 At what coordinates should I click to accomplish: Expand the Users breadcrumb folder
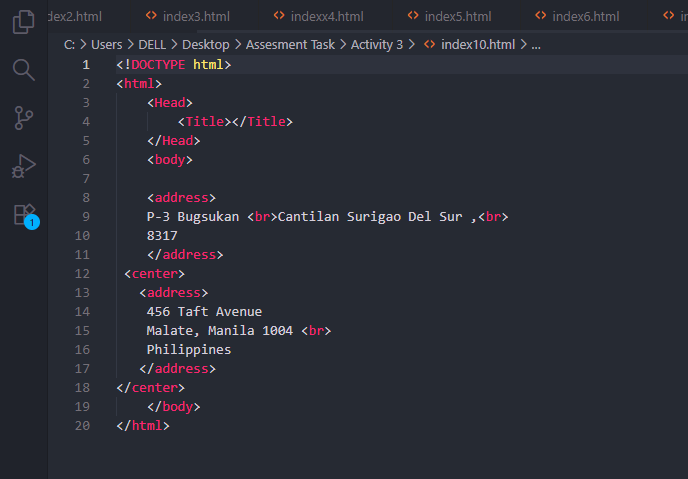click(106, 45)
